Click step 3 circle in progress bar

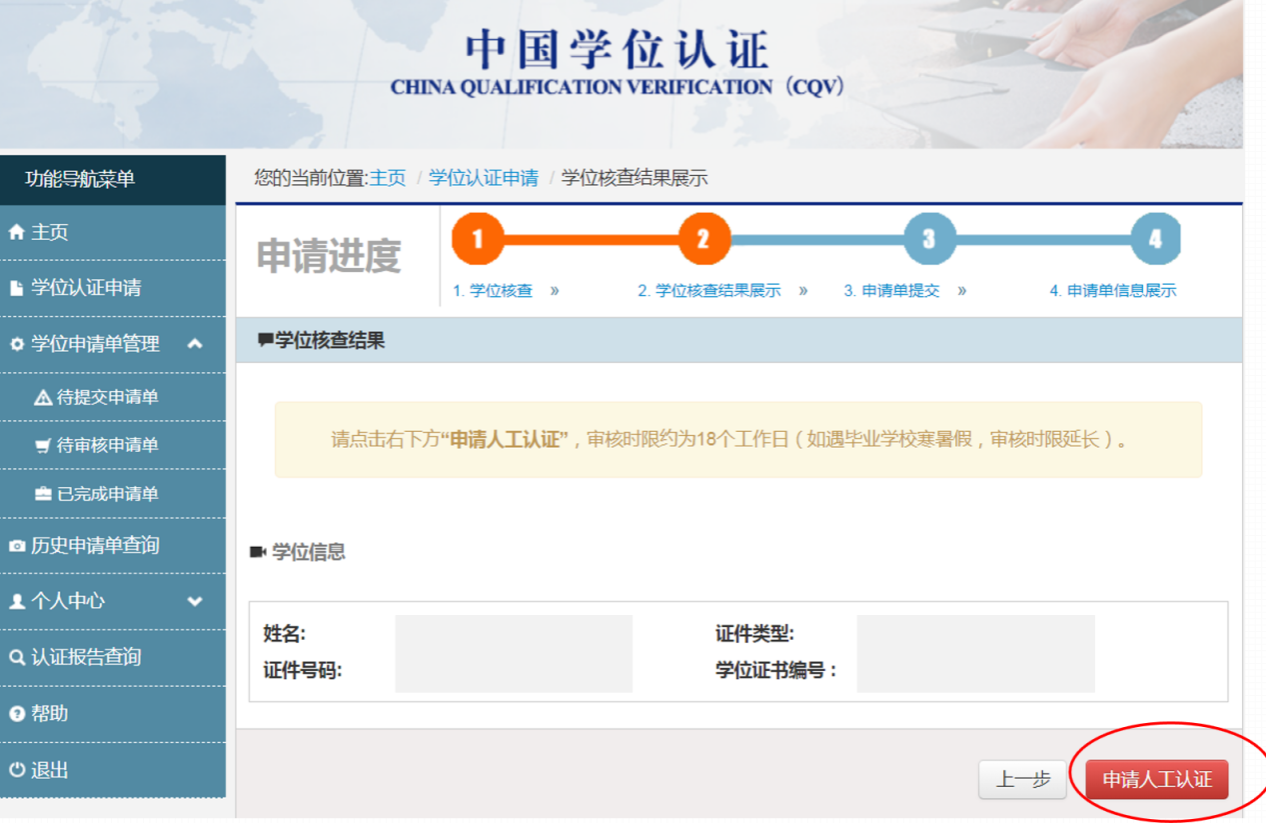click(x=929, y=239)
